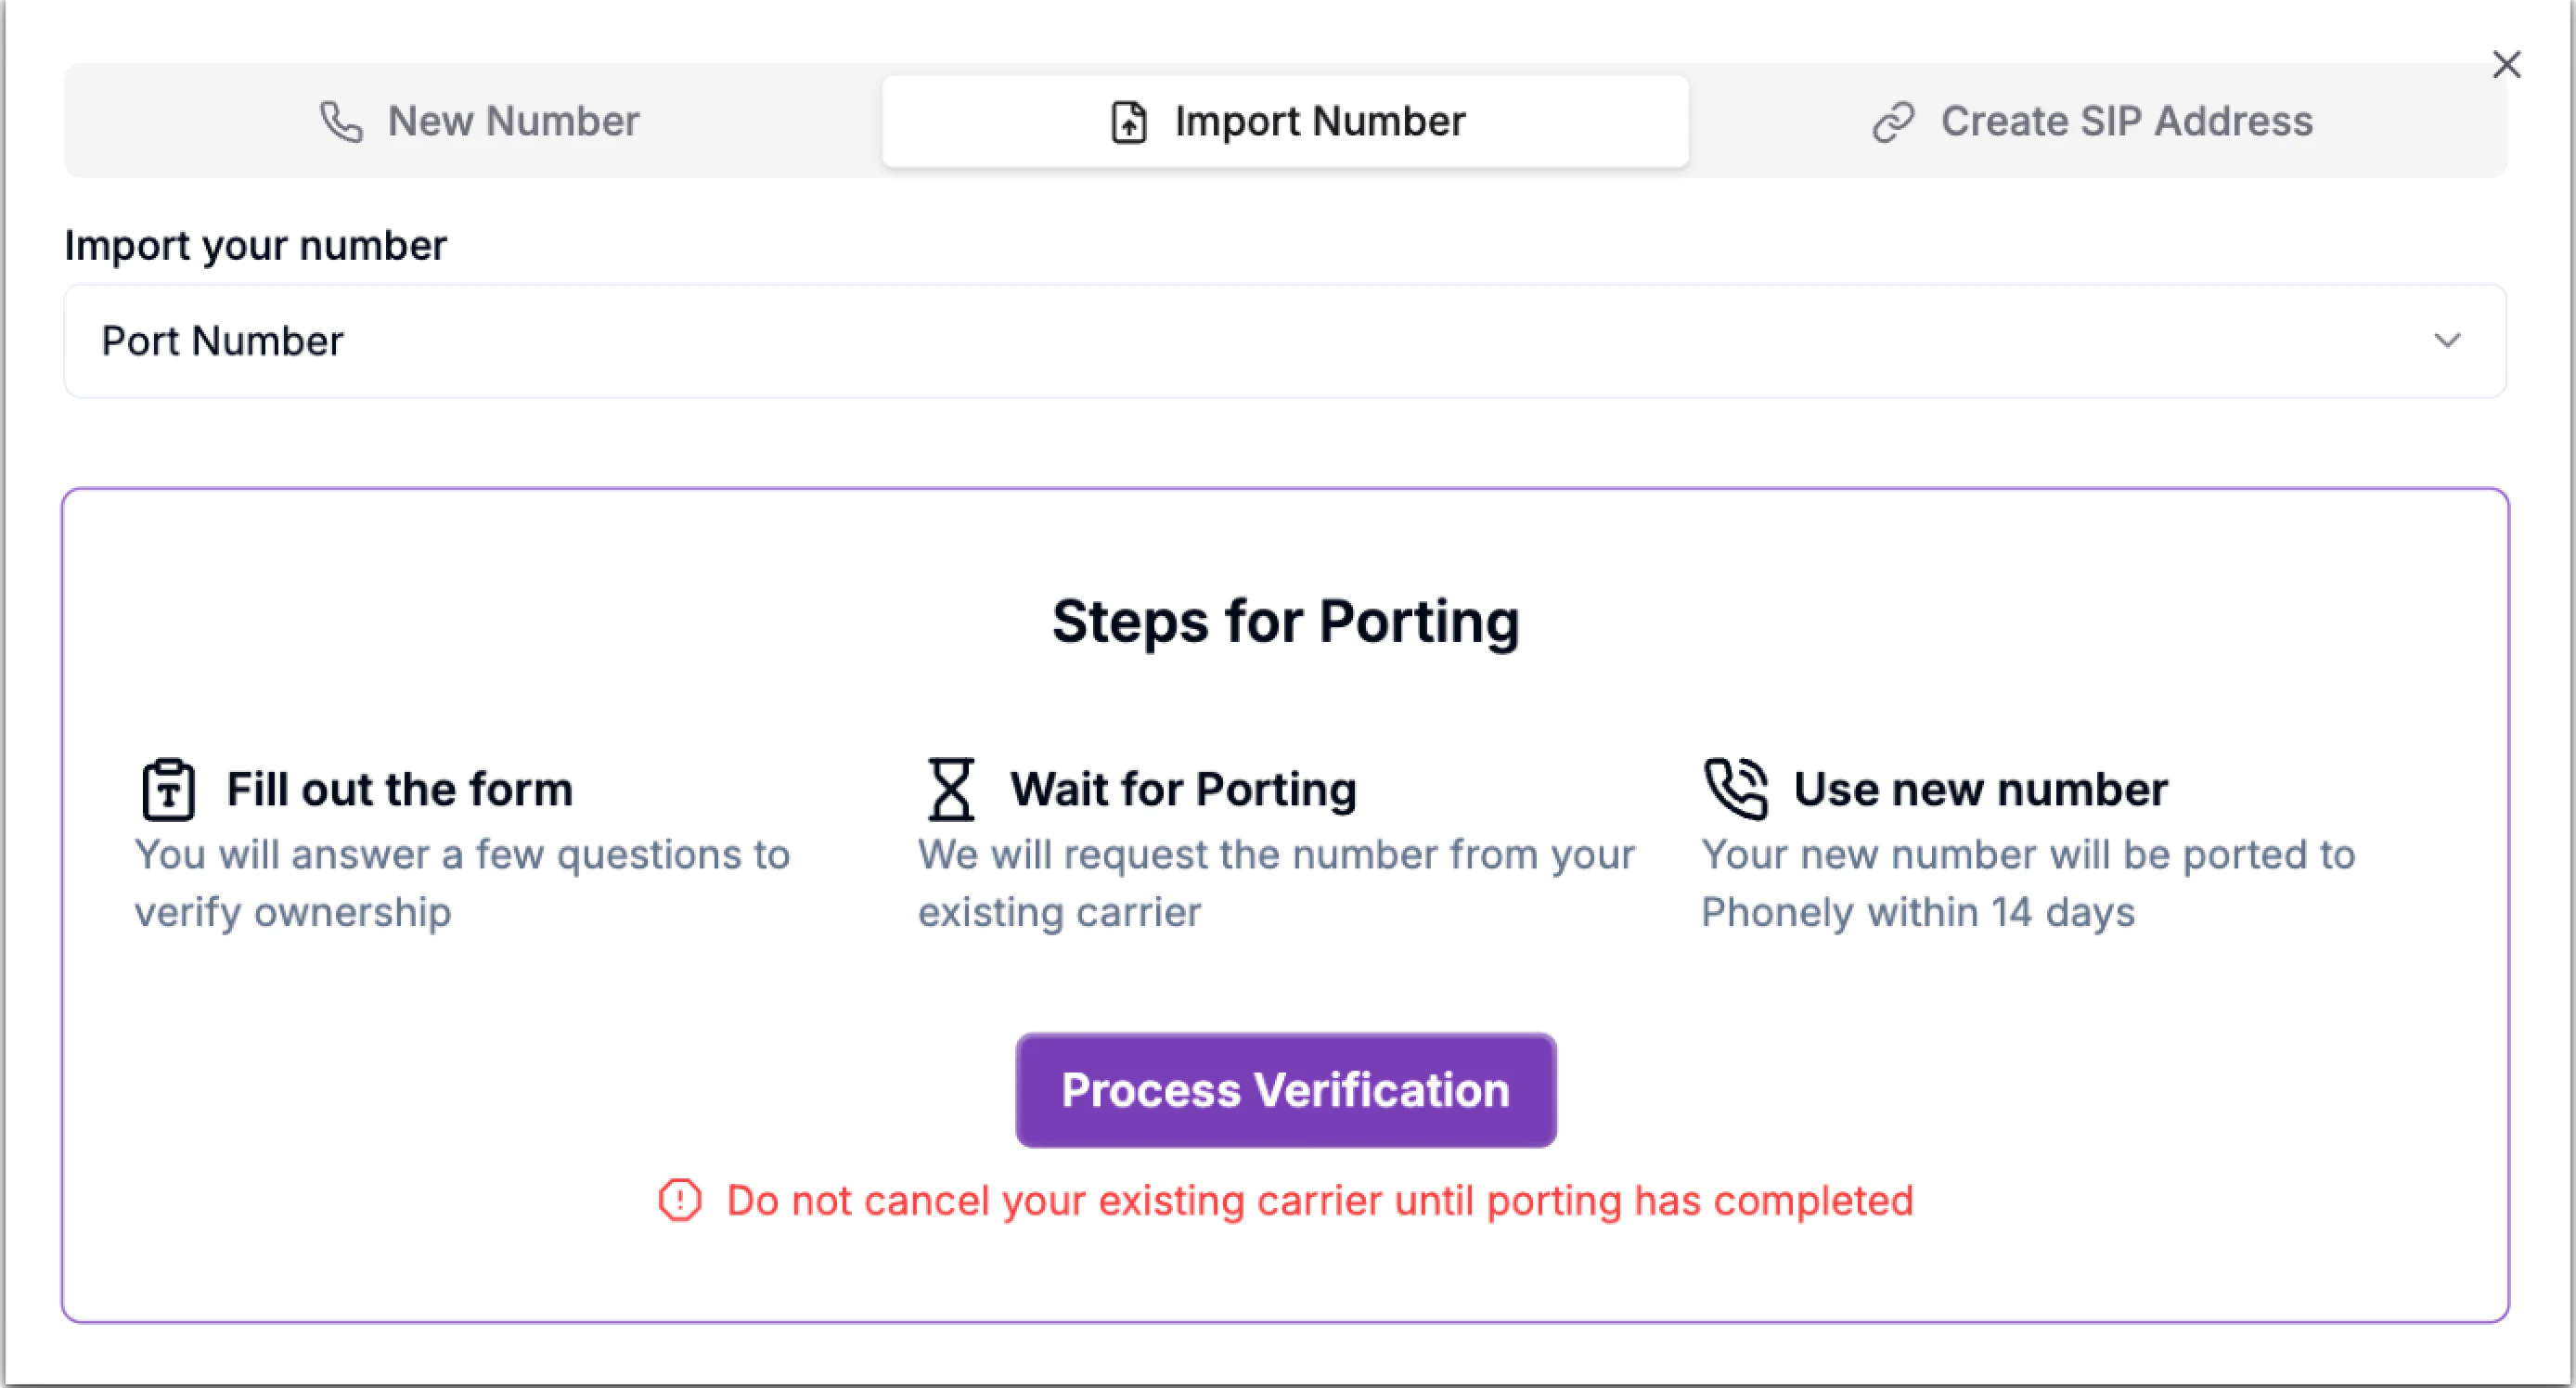The width and height of the screenshot is (2576, 1388).
Task: Click the red carrier cancellation warning text
Action: tap(1320, 1200)
